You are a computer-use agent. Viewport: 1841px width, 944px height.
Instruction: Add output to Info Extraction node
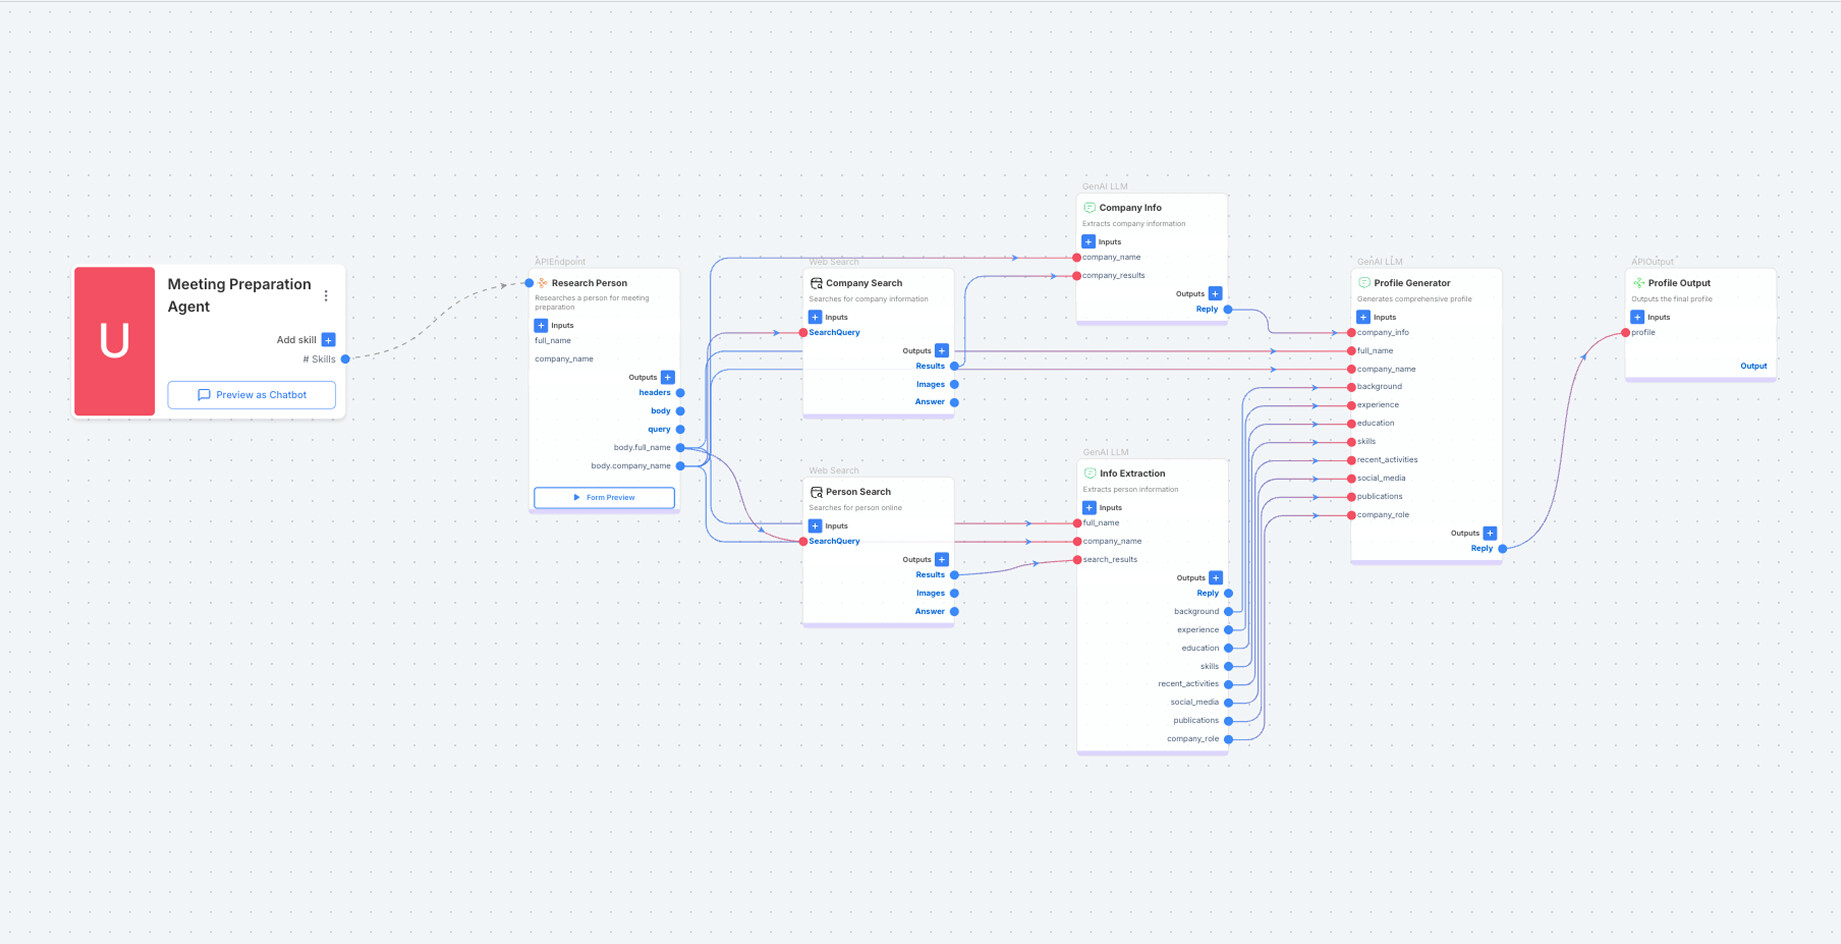click(x=1216, y=578)
